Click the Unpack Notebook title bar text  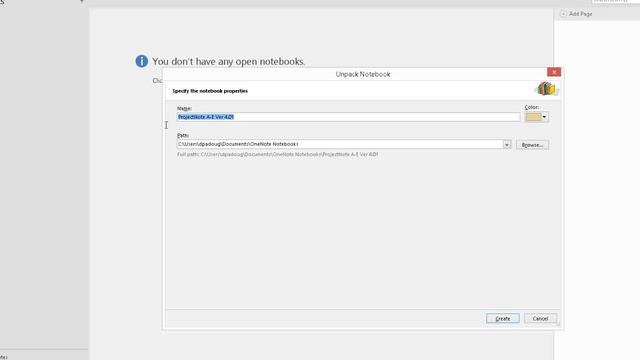pos(363,74)
